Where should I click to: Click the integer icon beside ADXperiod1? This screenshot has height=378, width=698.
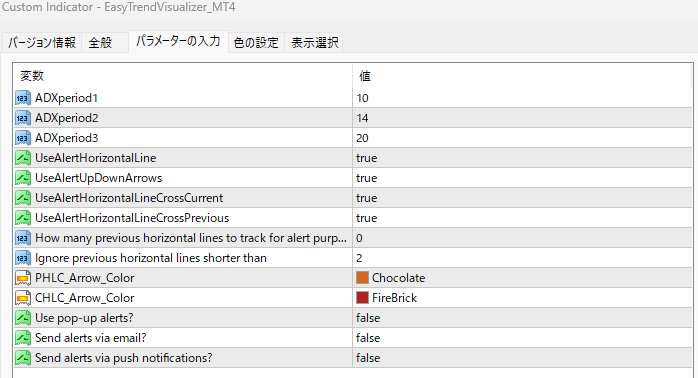point(23,98)
